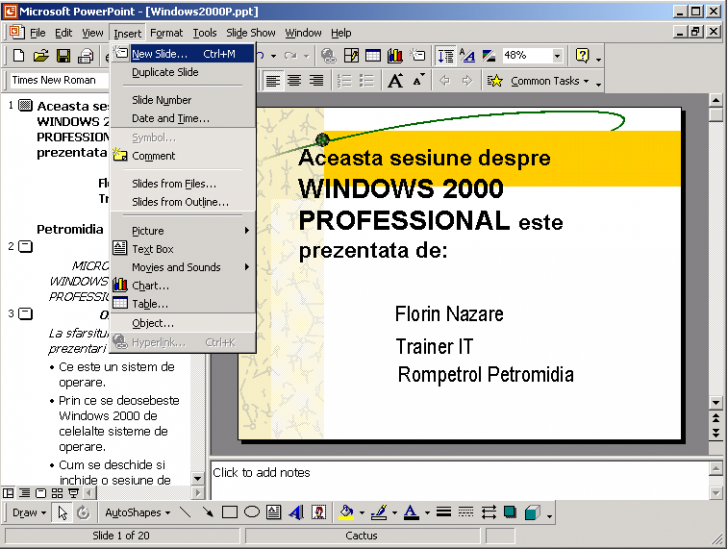Click the Print toolbar icon
Viewport: 728px width, 549px height.
tap(85, 56)
